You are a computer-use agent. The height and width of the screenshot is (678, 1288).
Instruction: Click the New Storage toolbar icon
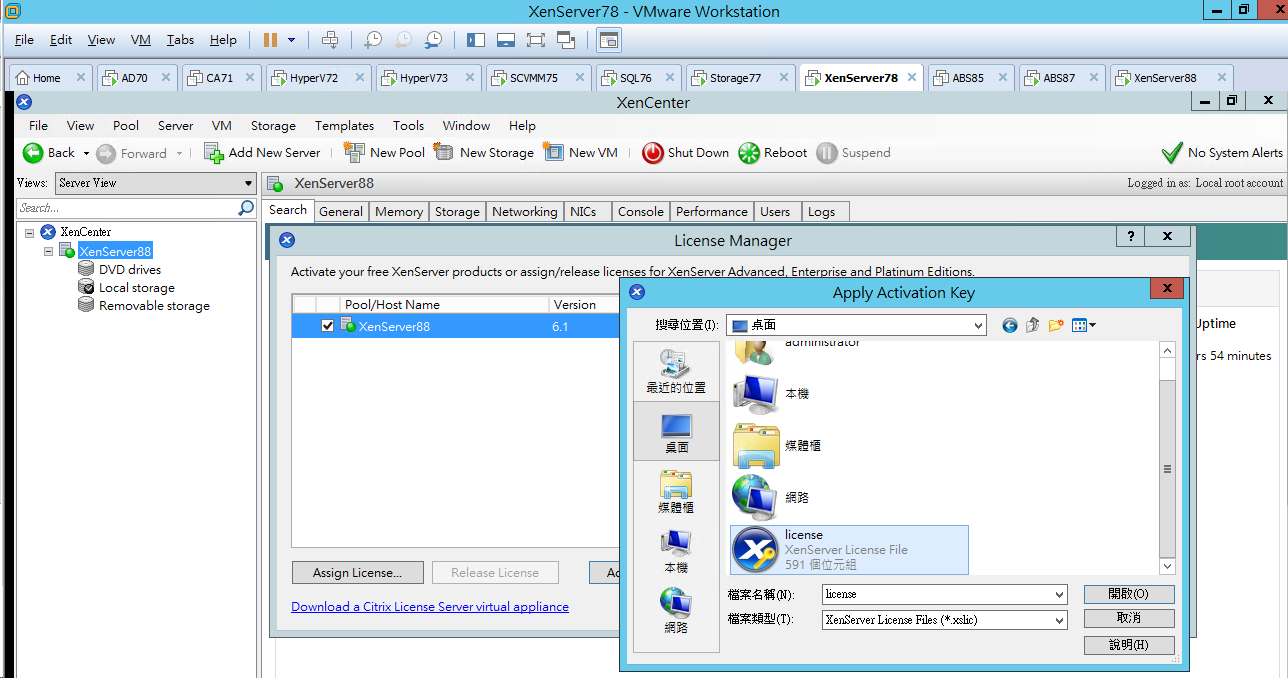click(x=444, y=152)
